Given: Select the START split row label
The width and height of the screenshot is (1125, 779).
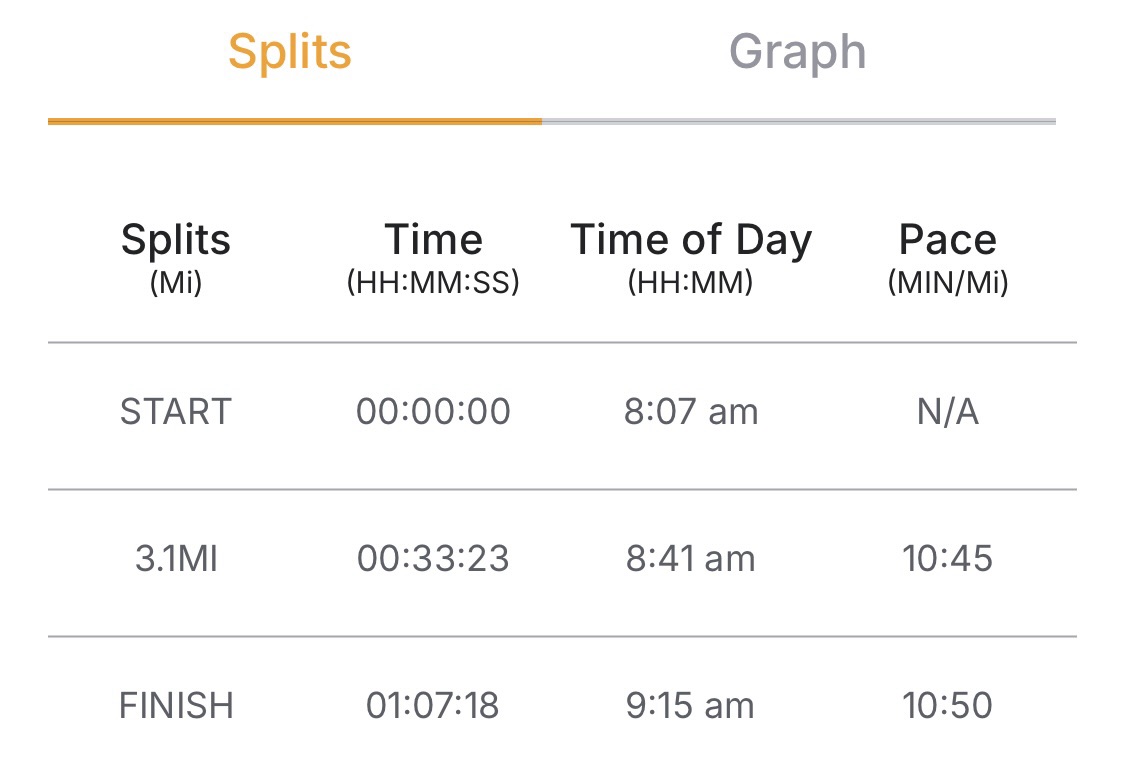Looking at the screenshot, I should coord(176,412).
